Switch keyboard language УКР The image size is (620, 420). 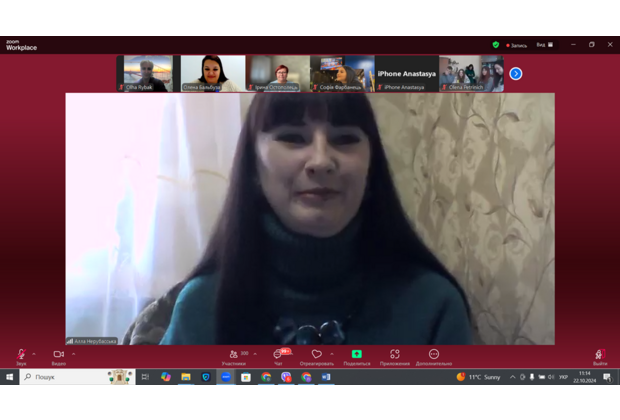(x=563, y=377)
